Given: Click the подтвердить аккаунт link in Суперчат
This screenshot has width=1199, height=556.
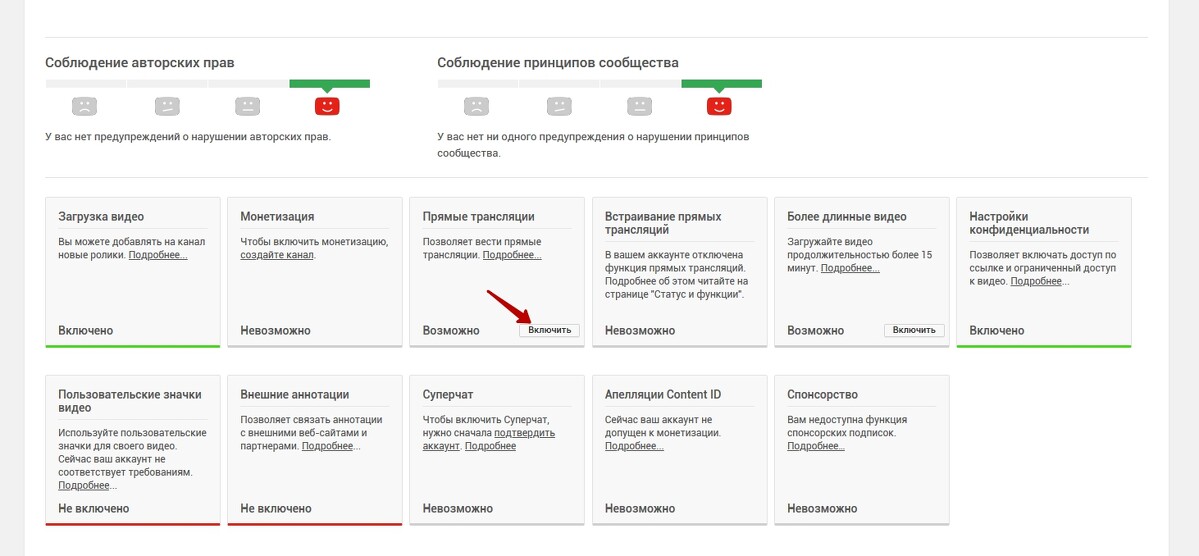Looking at the screenshot, I should tap(524, 433).
